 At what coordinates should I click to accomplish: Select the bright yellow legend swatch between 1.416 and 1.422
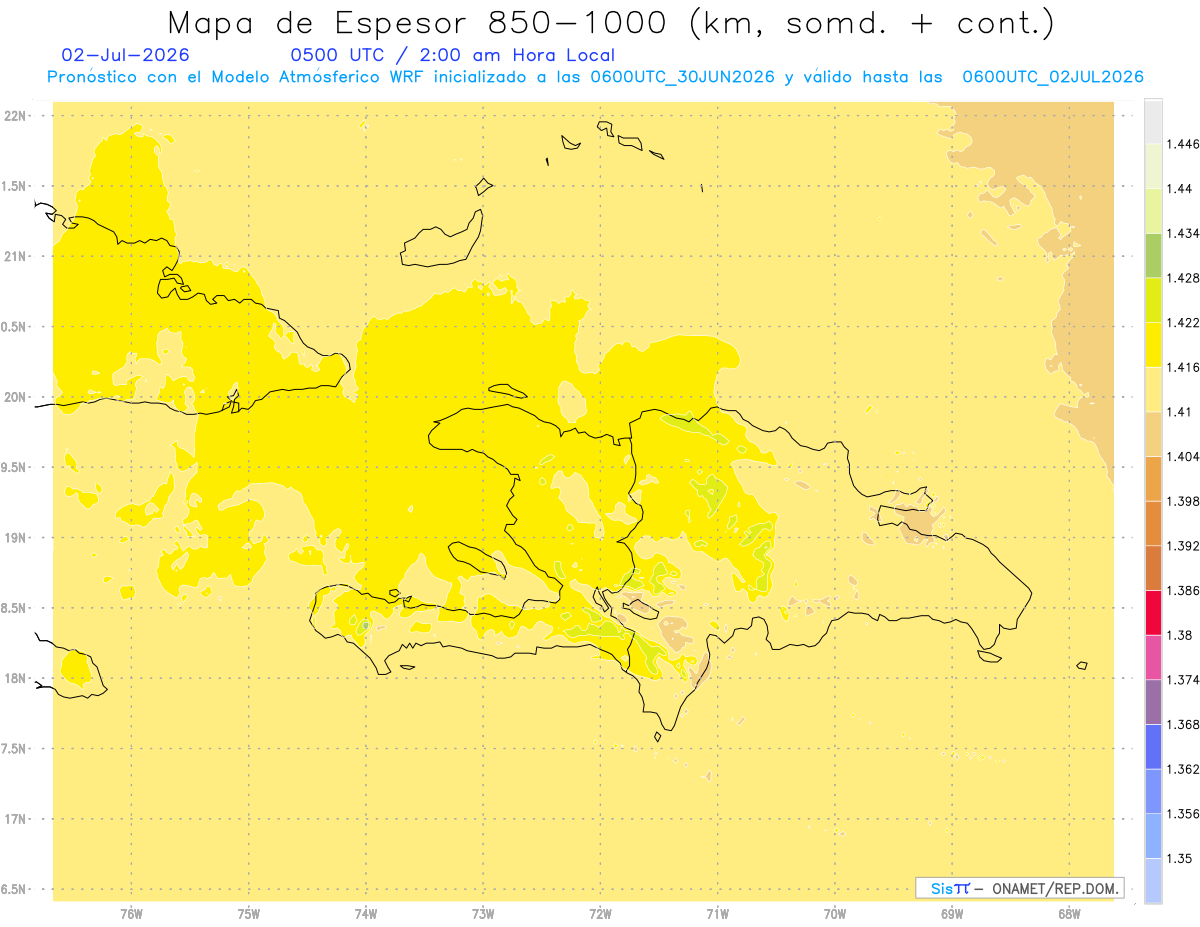click(1153, 345)
